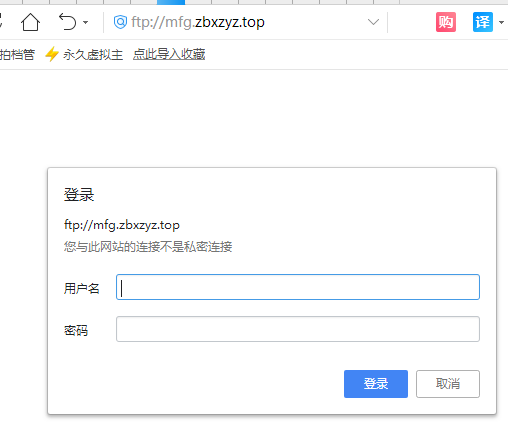Open the translate icon dropdown arrow
Viewport: 508px width, 423px height.
coord(501,22)
